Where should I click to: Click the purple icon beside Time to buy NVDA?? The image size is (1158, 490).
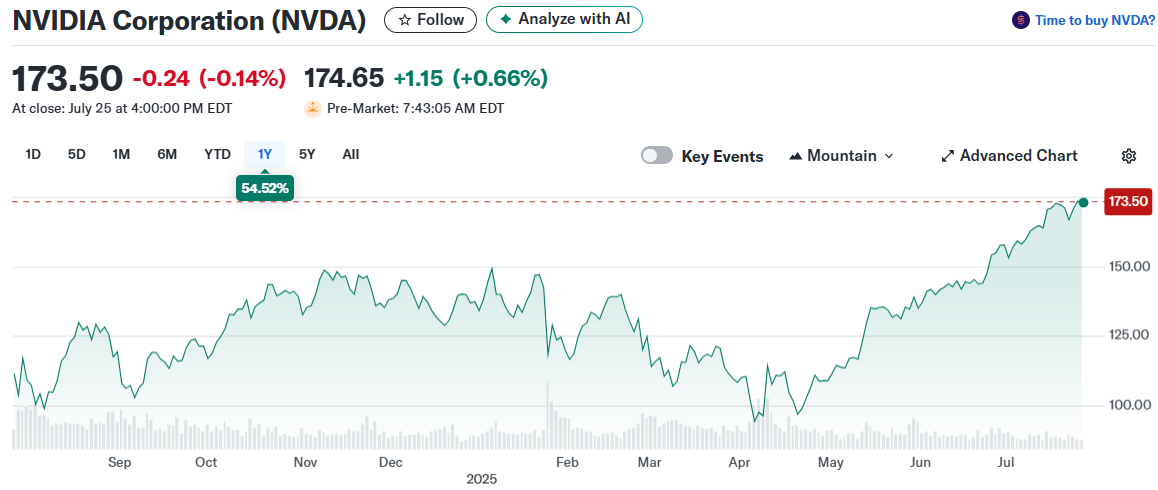click(1021, 21)
